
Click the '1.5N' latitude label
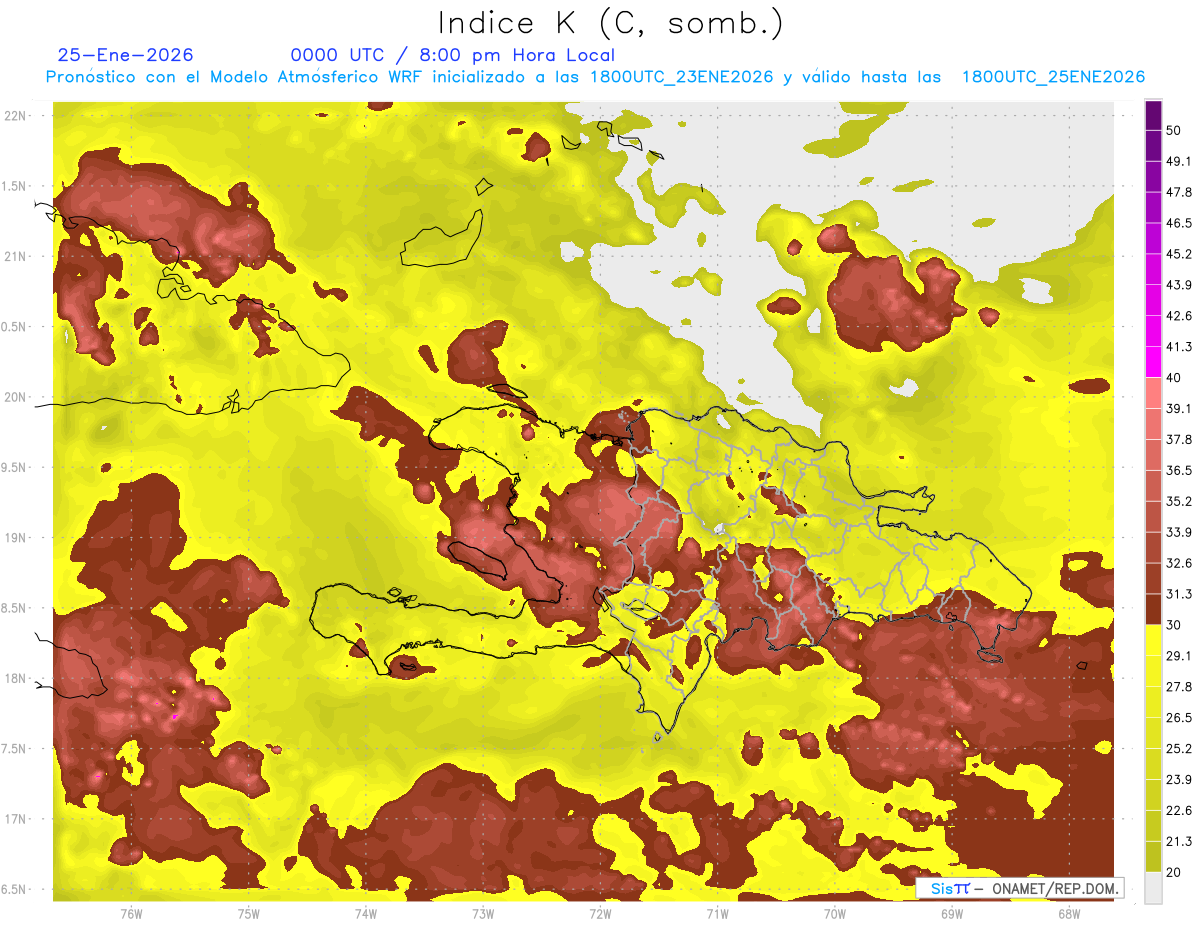(x=16, y=186)
